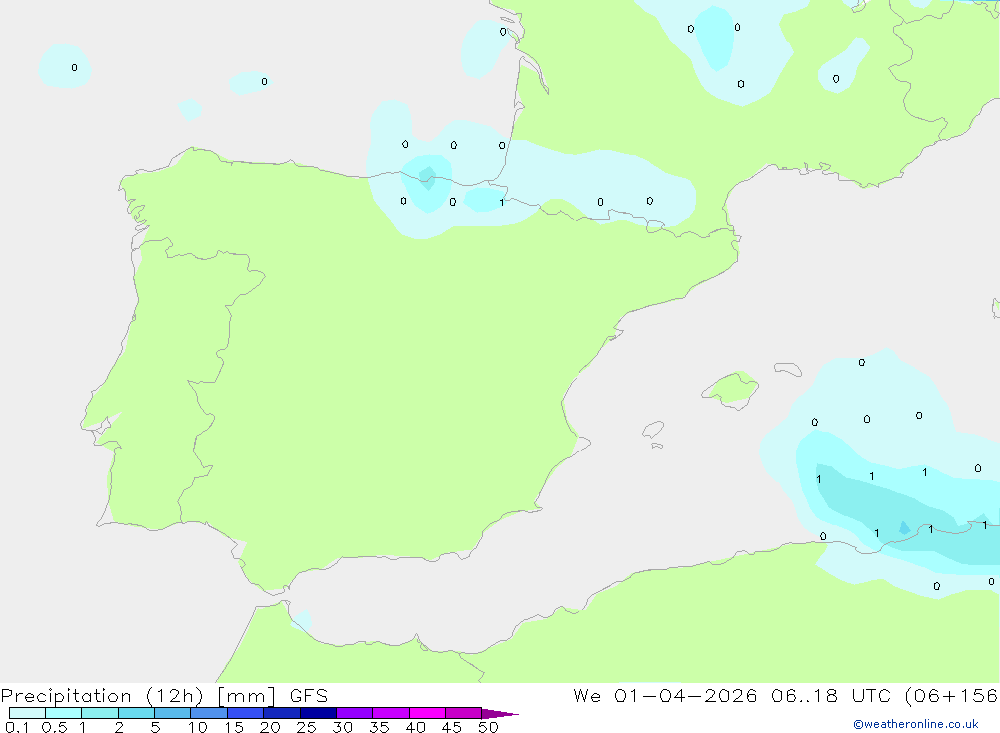Select the legend swatch between 2 and 5
This screenshot has width=1000, height=733.
click(x=136, y=713)
